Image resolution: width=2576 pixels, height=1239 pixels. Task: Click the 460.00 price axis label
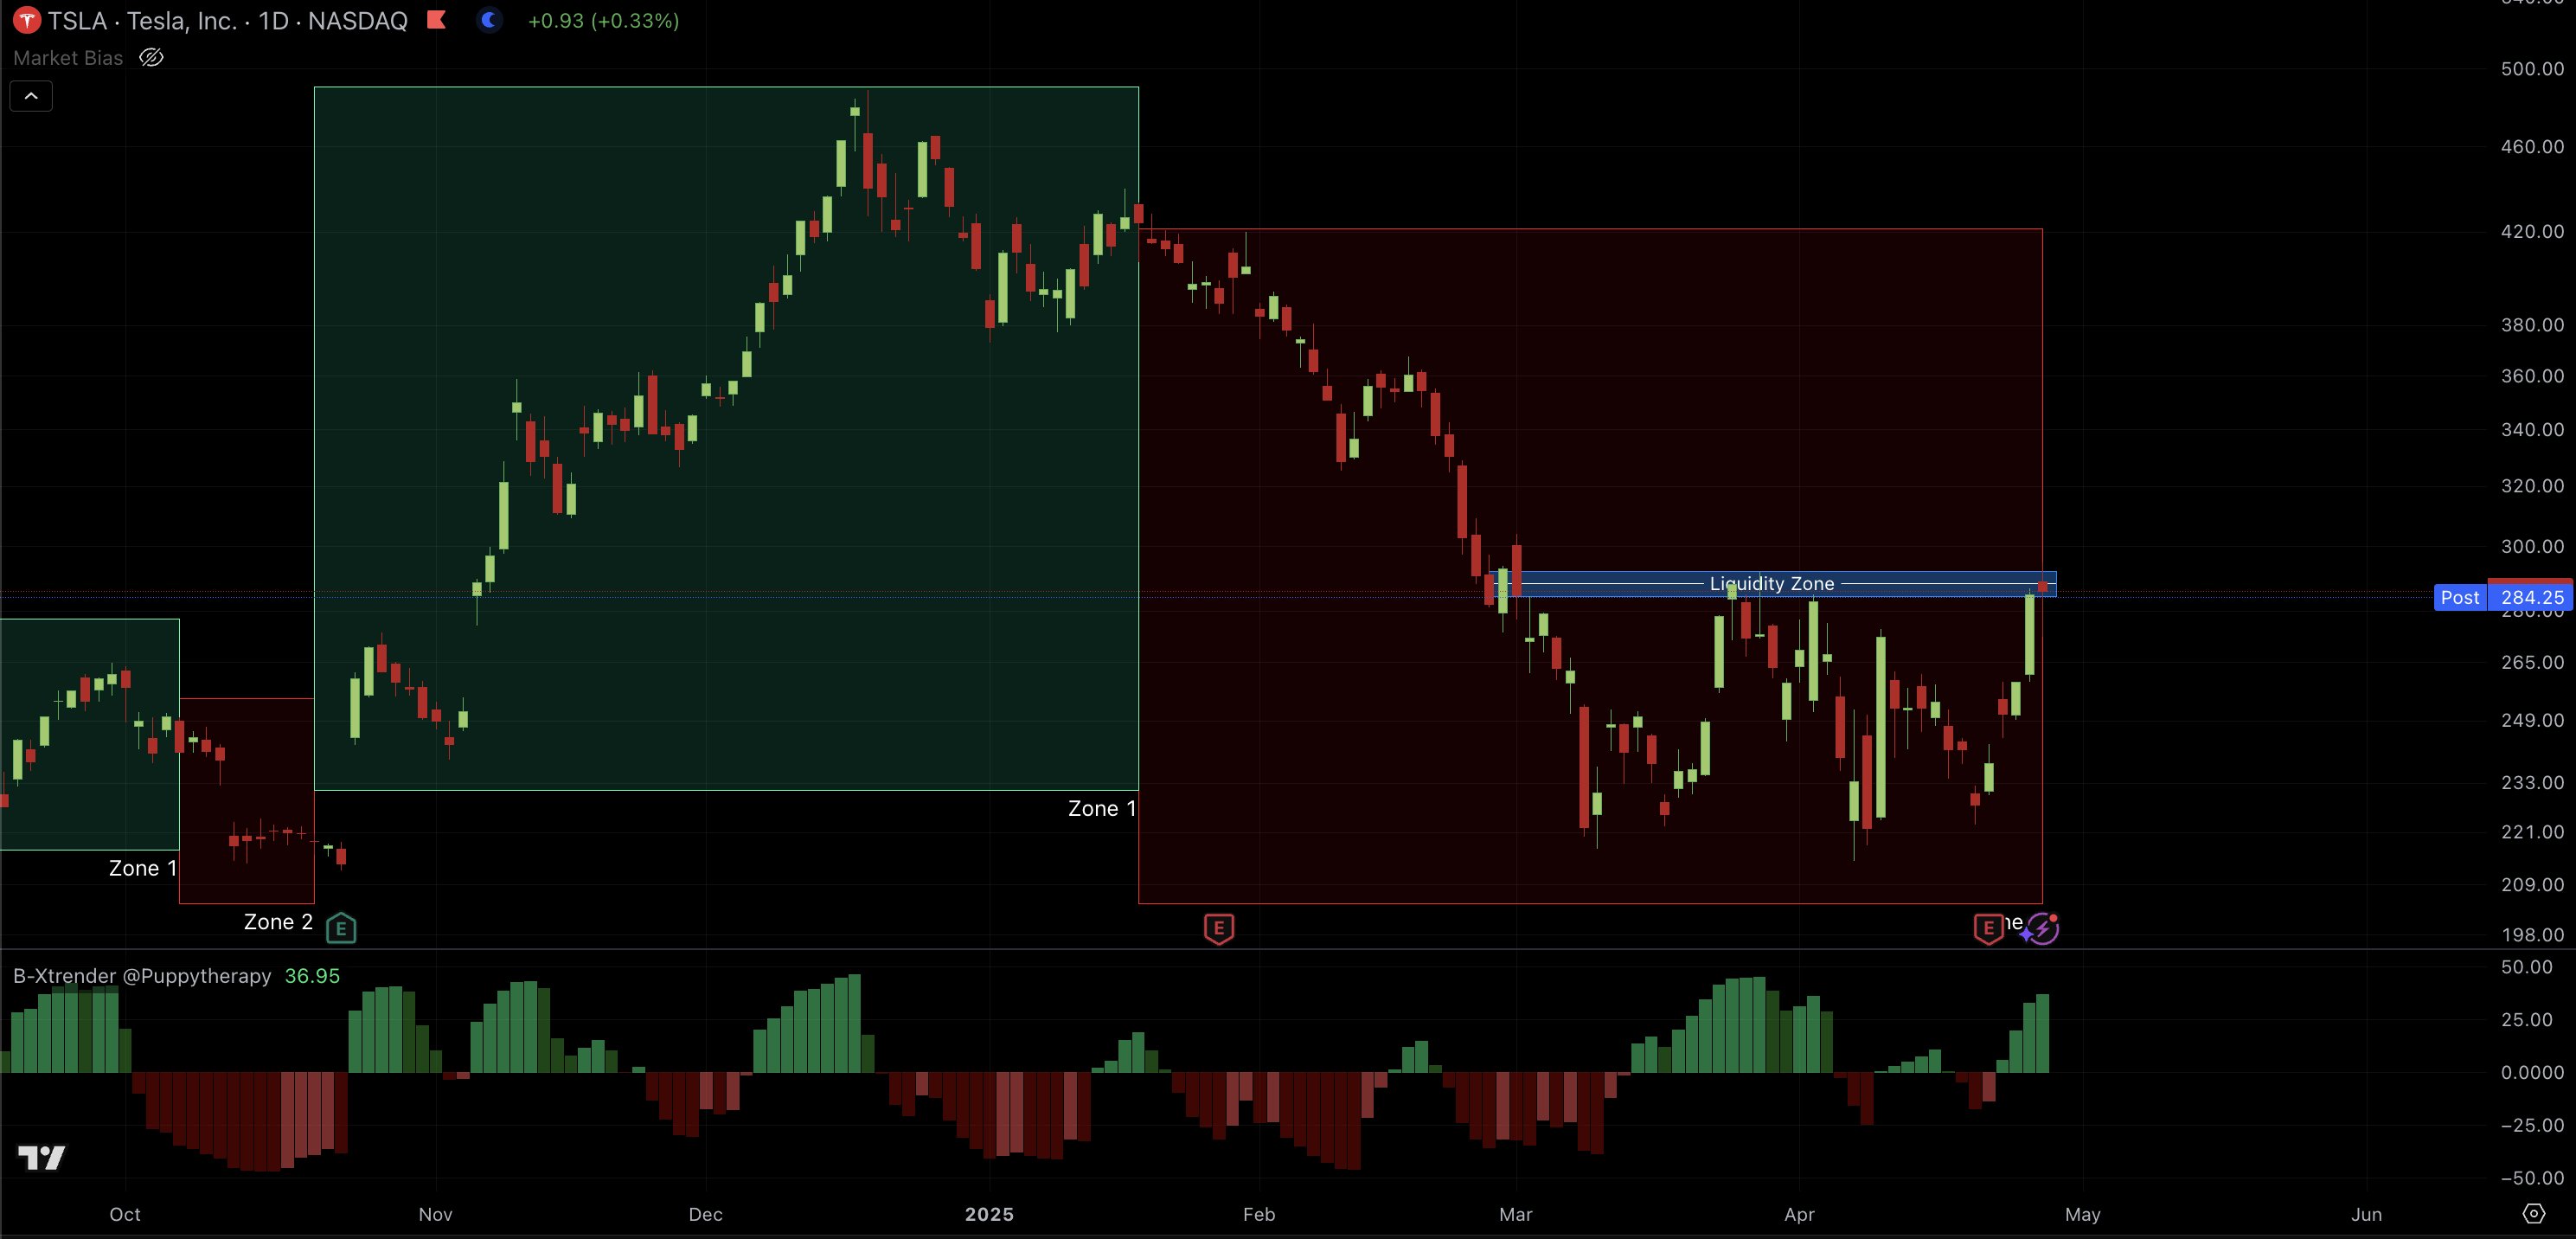point(2532,147)
